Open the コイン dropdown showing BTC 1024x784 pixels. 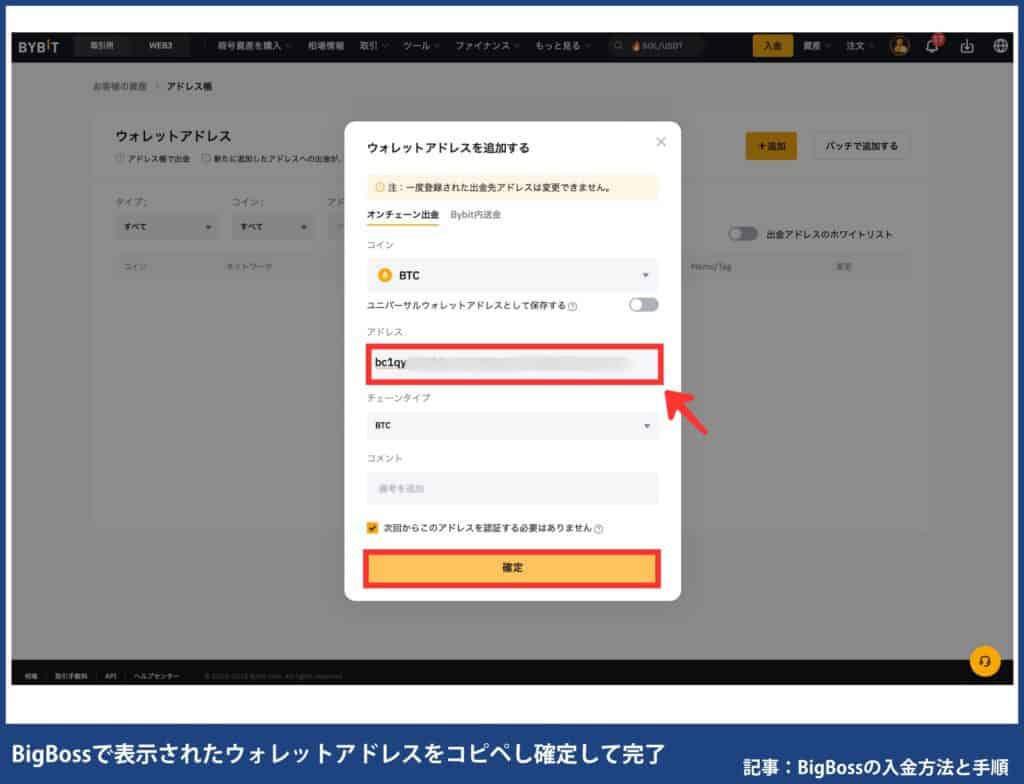(x=512, y=274)
